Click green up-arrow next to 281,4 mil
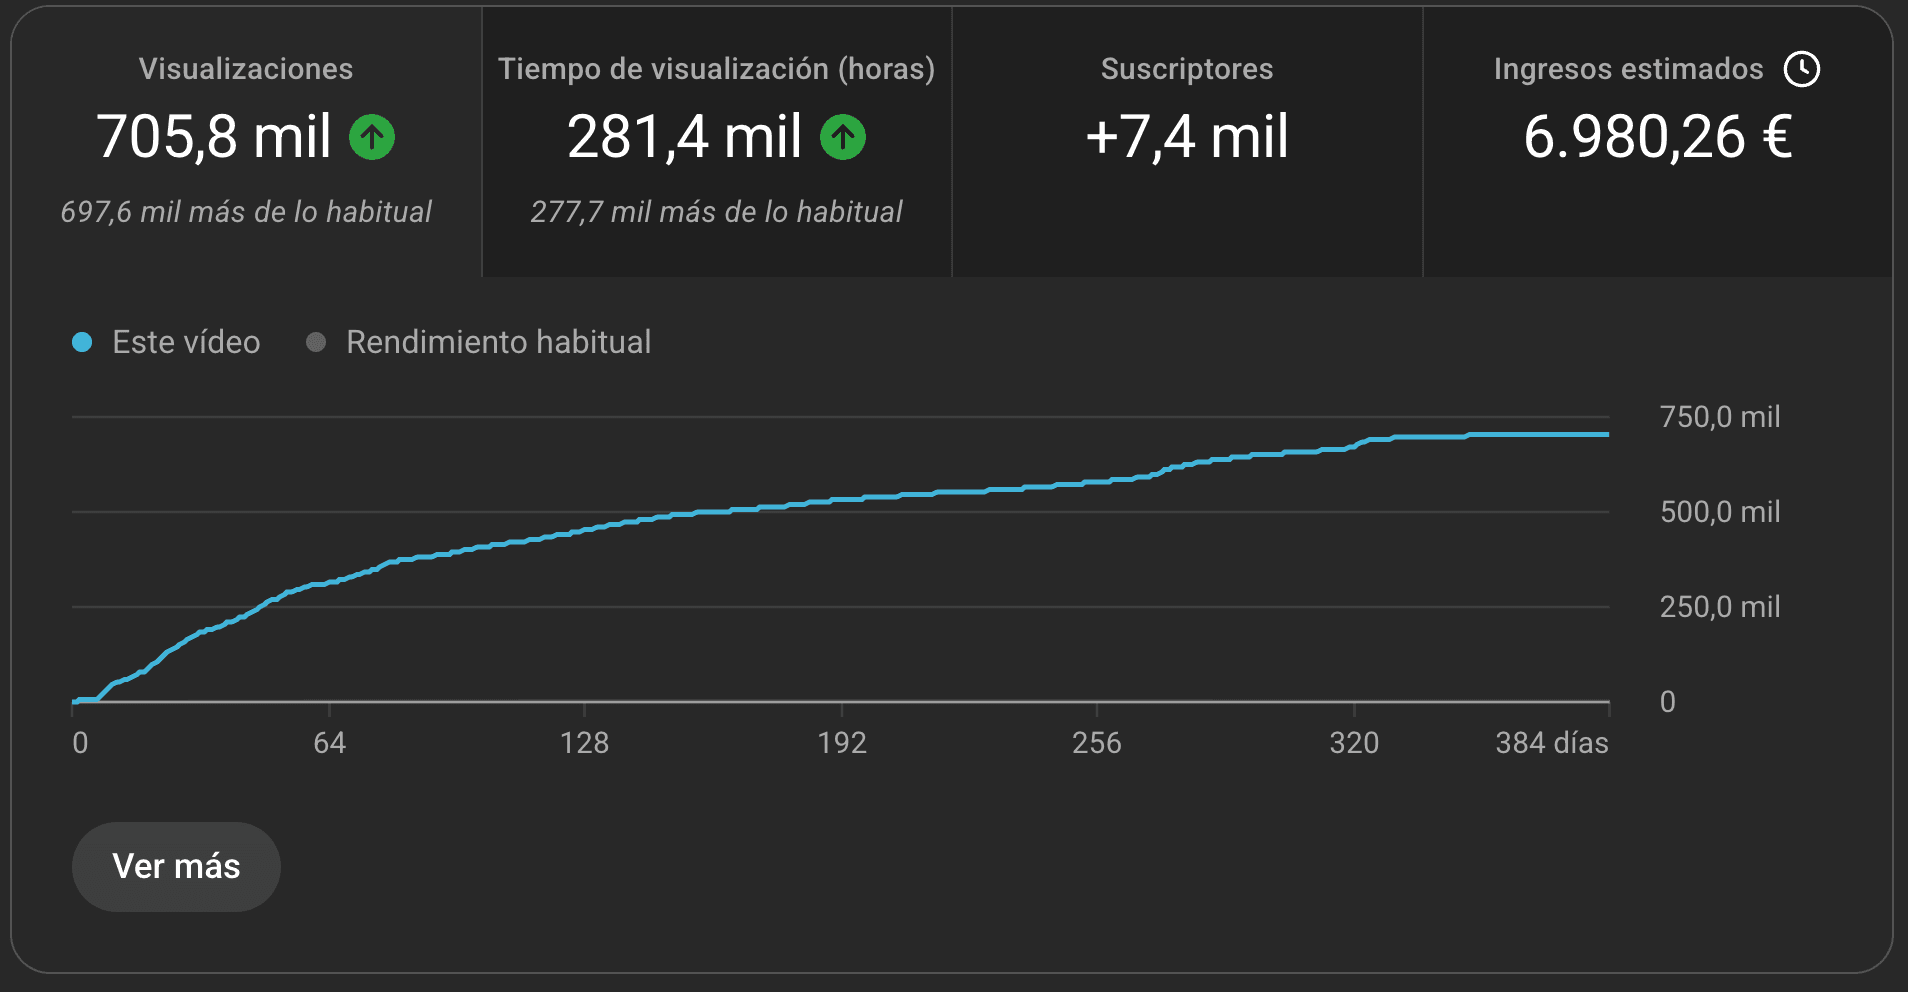 843,137
